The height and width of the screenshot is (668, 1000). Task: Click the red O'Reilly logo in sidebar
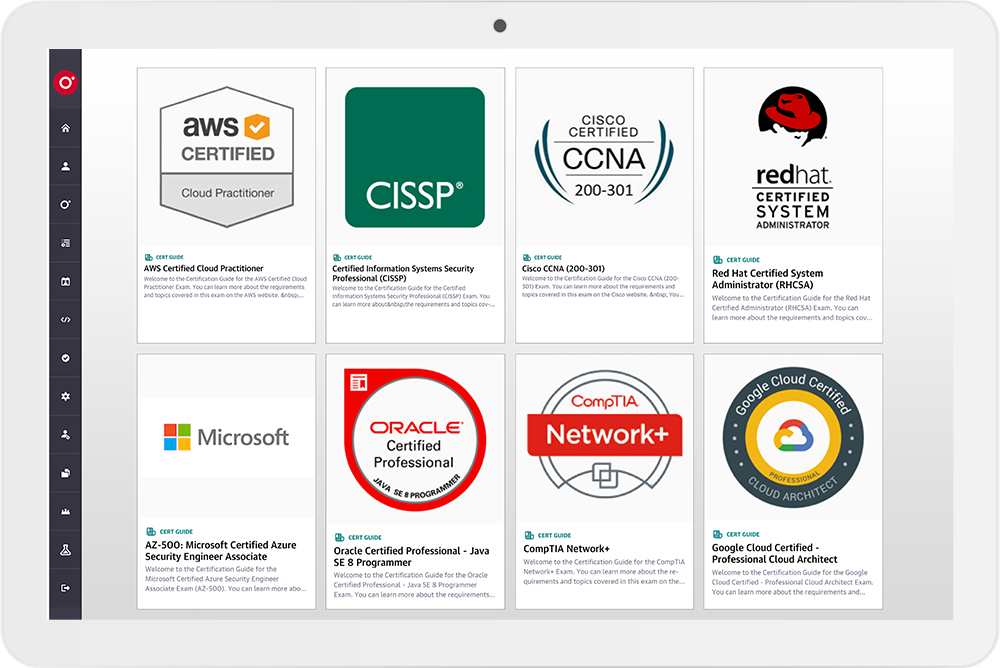tap(66, 83)
